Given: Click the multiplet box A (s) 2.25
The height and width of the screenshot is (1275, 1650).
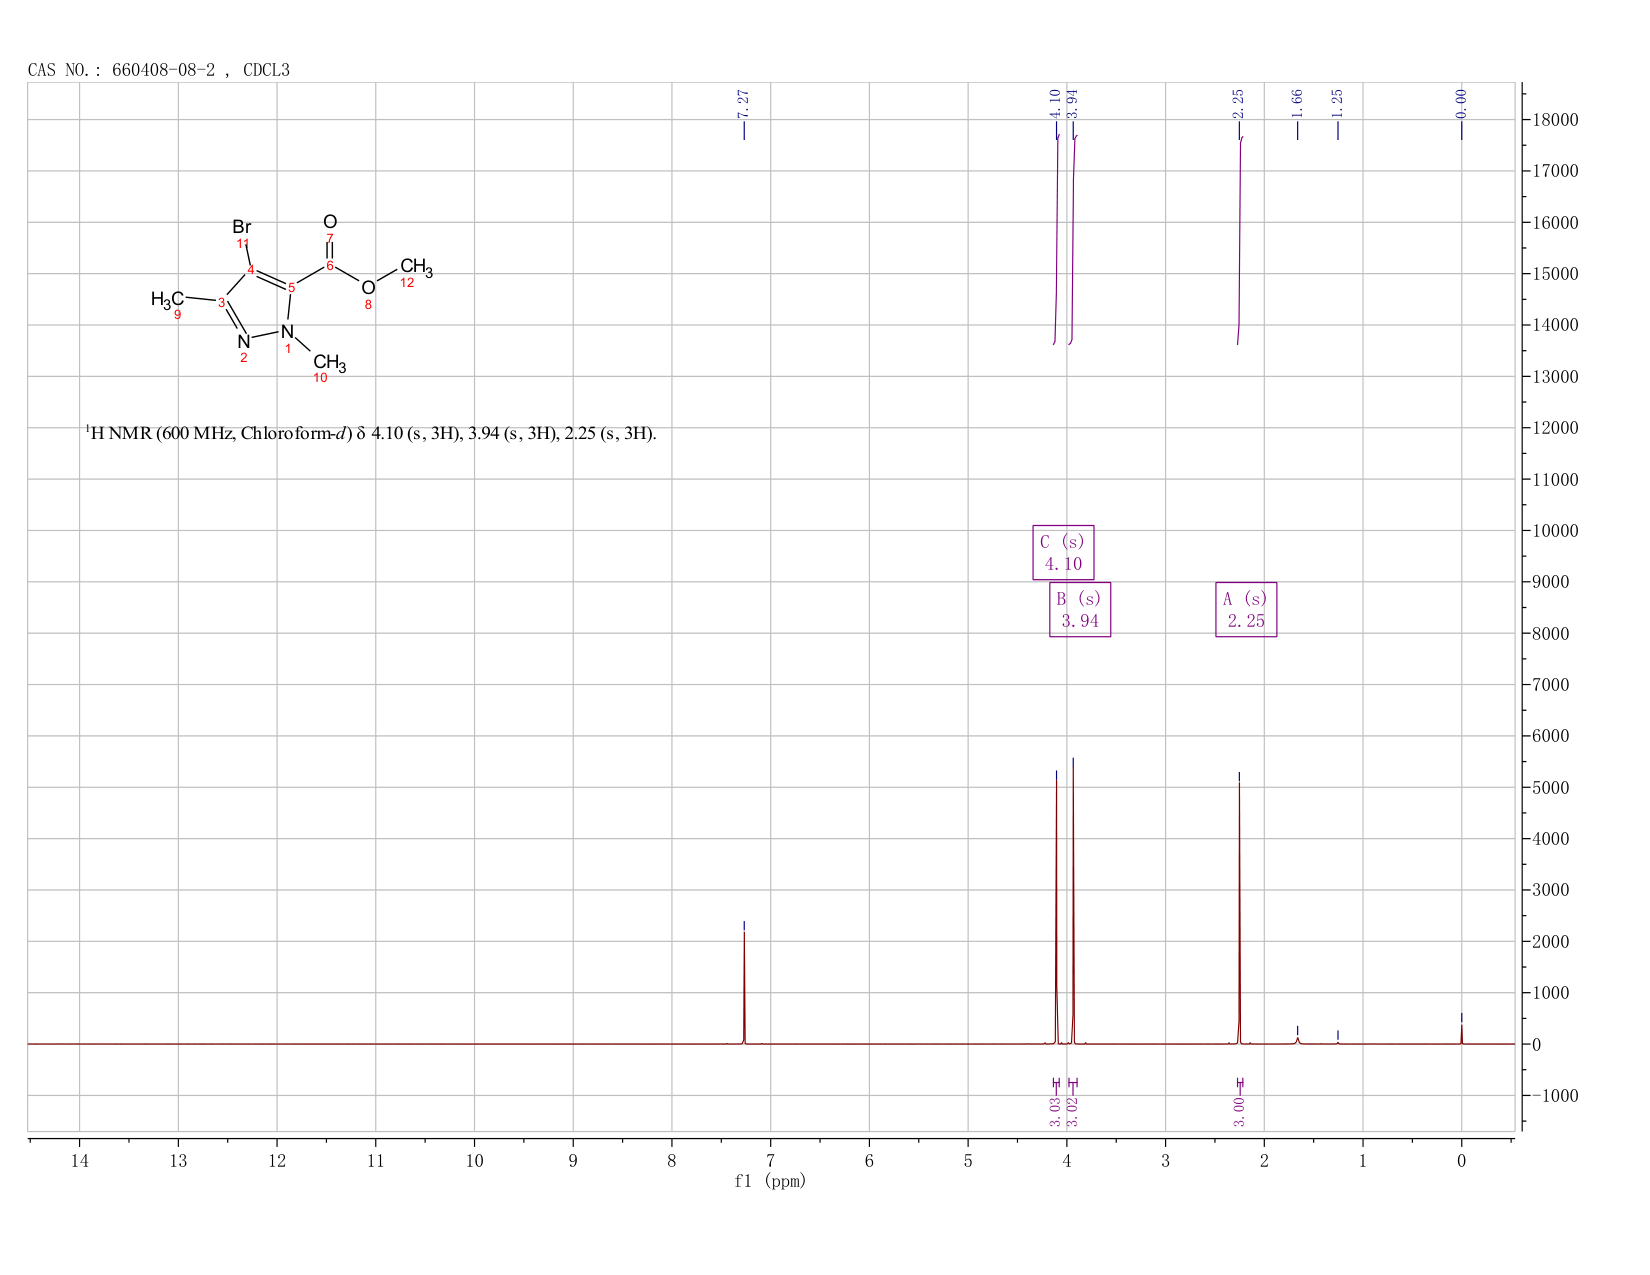Looking at the screenshot, I should pos(1246,609).
